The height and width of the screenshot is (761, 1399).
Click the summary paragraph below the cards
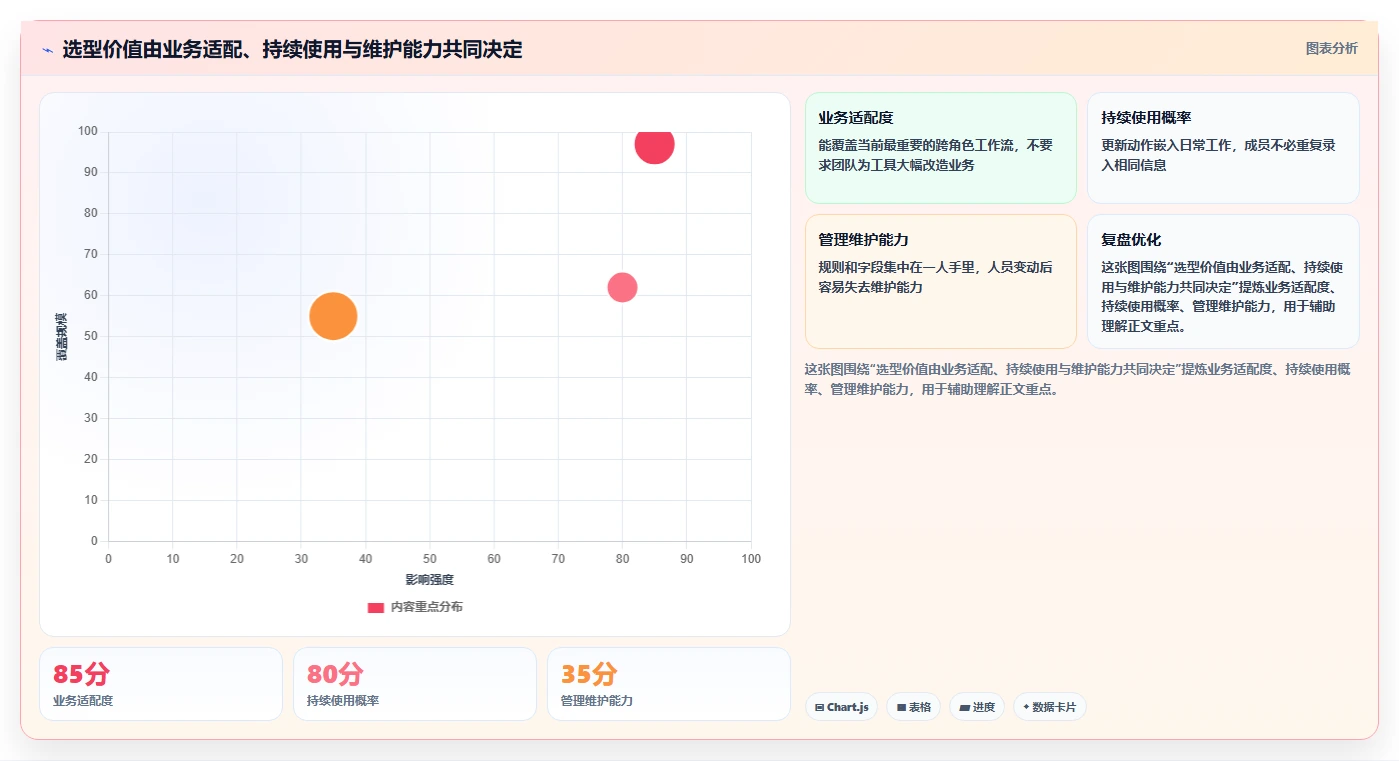(x=1077, y=379)
